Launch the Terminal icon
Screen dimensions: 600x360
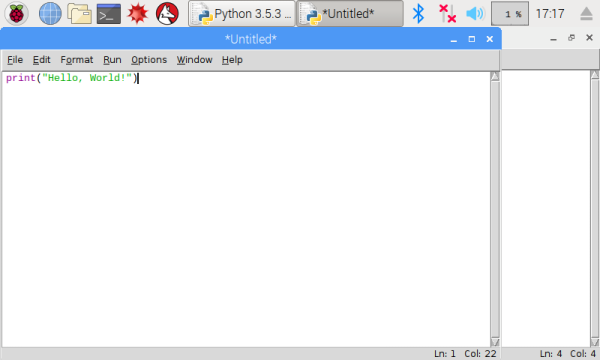coord(109,14)
